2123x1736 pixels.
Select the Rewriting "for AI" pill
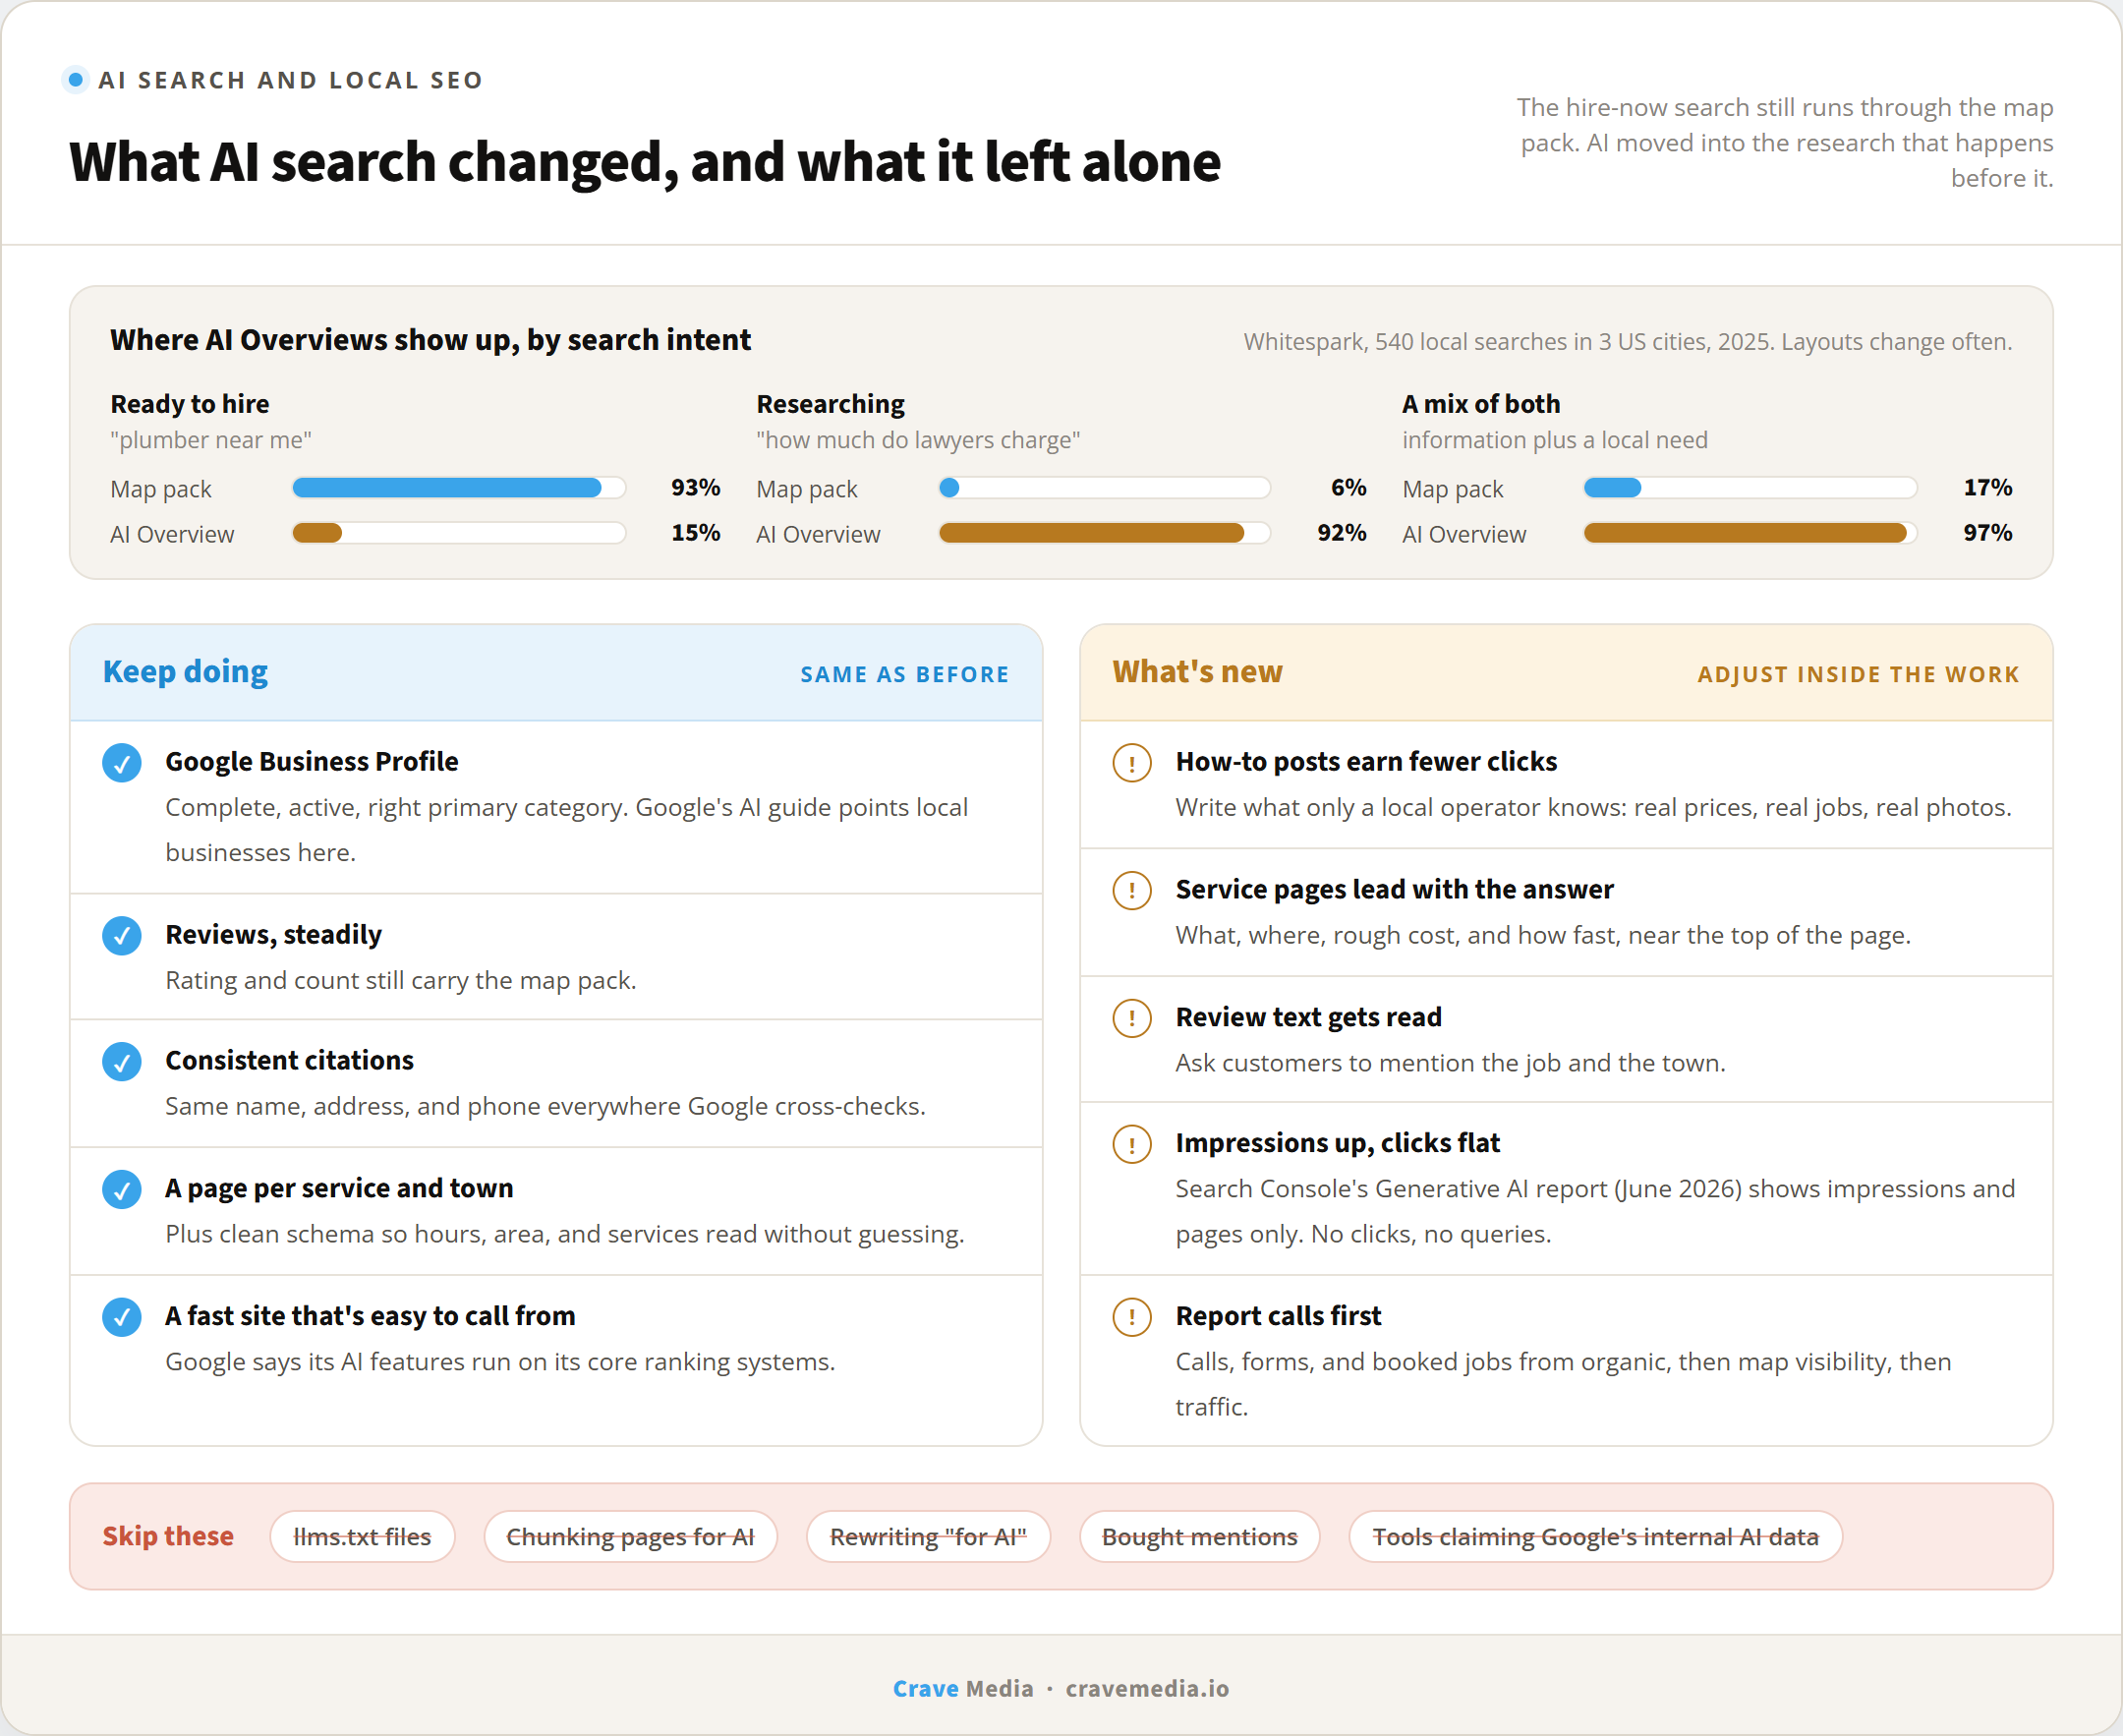tap(928, 1537)
